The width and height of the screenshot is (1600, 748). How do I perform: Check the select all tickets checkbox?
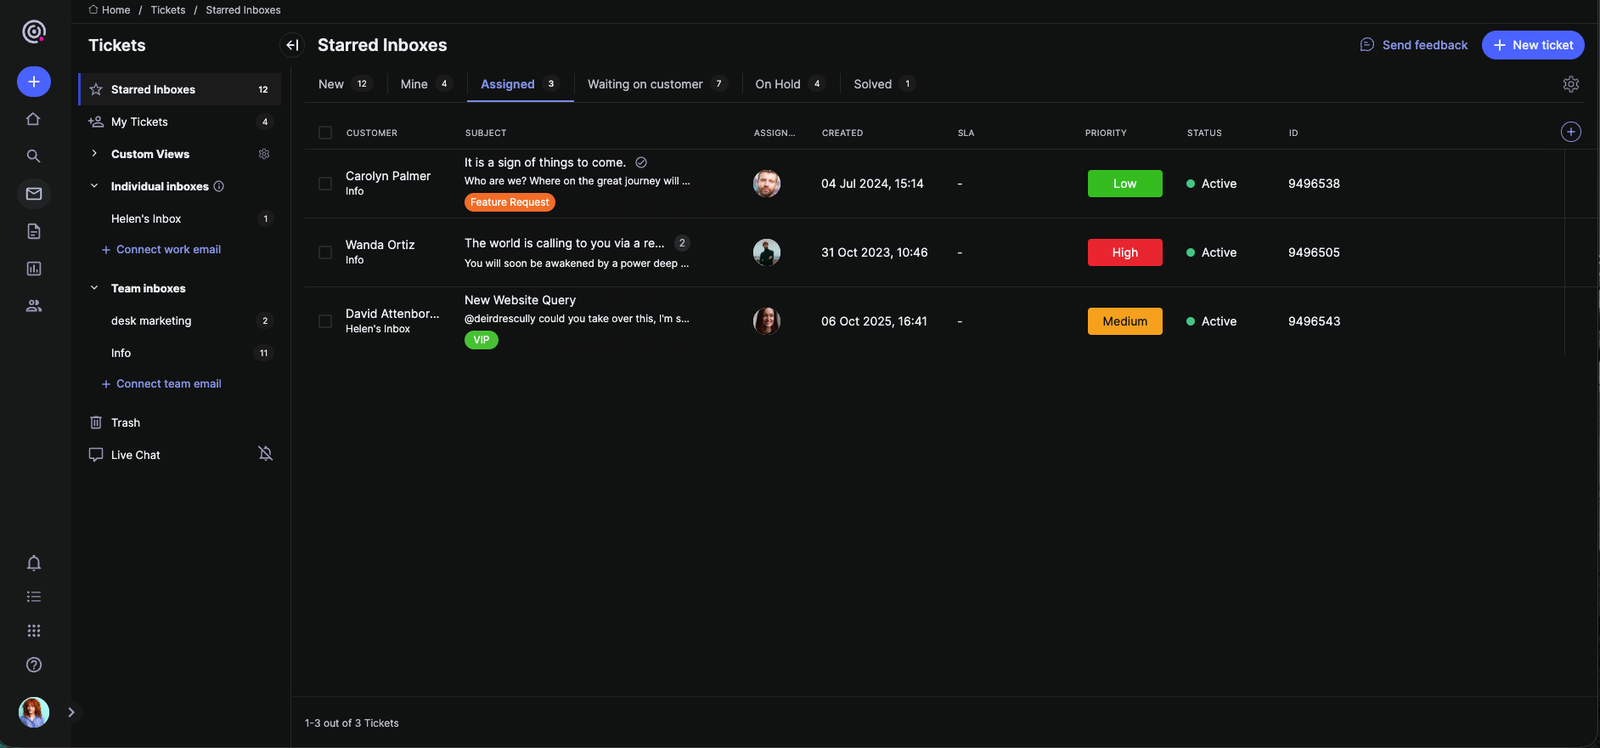point(325,133)
